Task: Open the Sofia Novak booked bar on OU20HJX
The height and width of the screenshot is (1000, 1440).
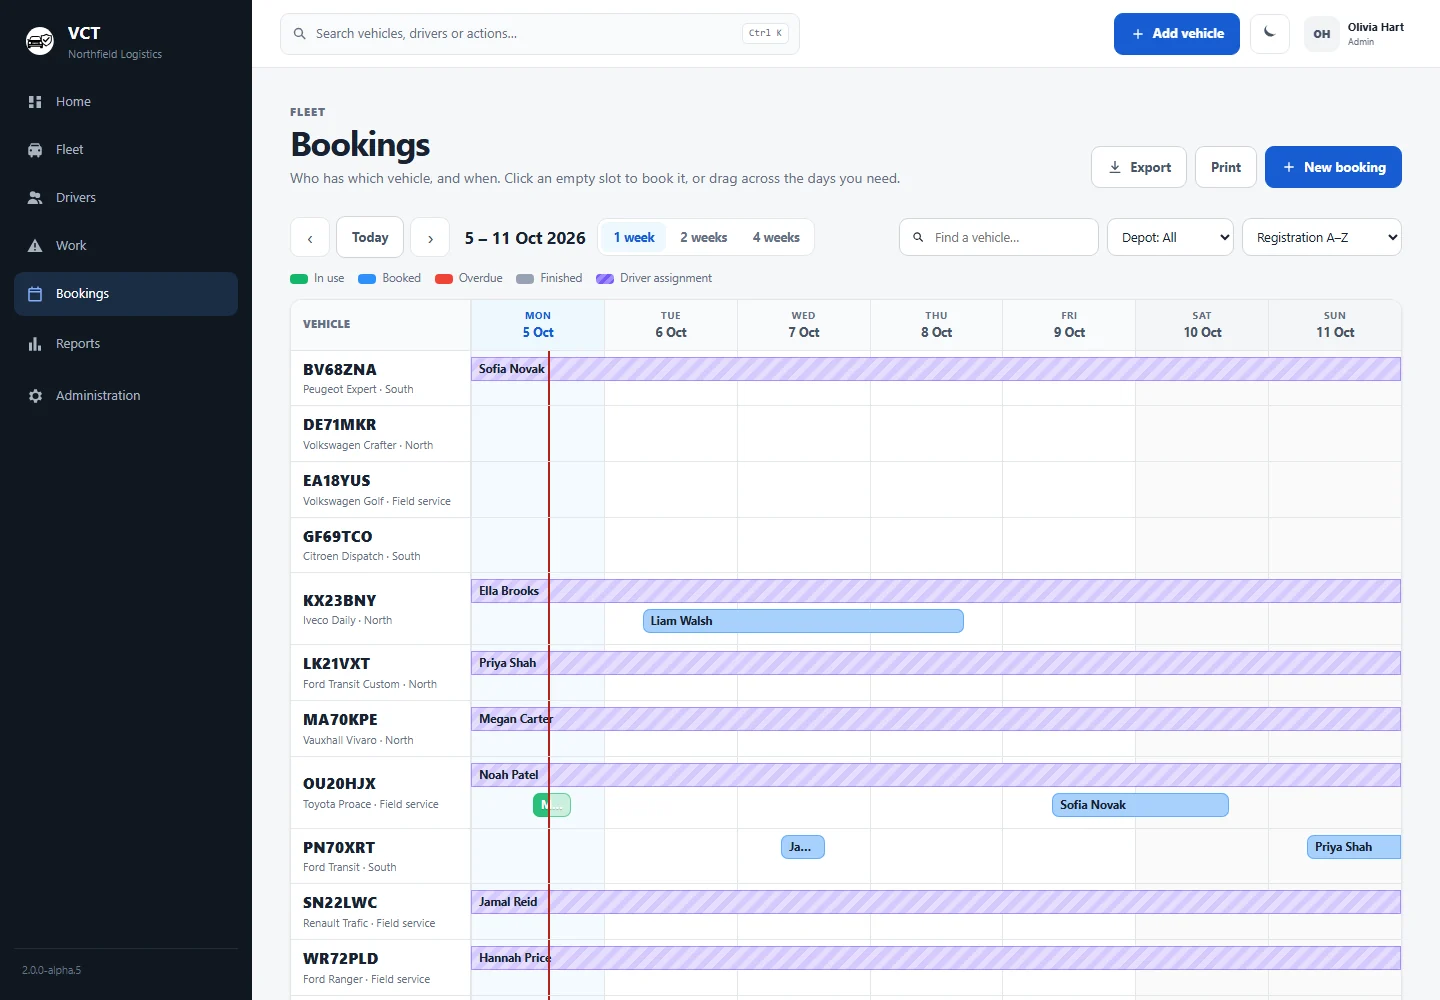Action: point(1140,805)
